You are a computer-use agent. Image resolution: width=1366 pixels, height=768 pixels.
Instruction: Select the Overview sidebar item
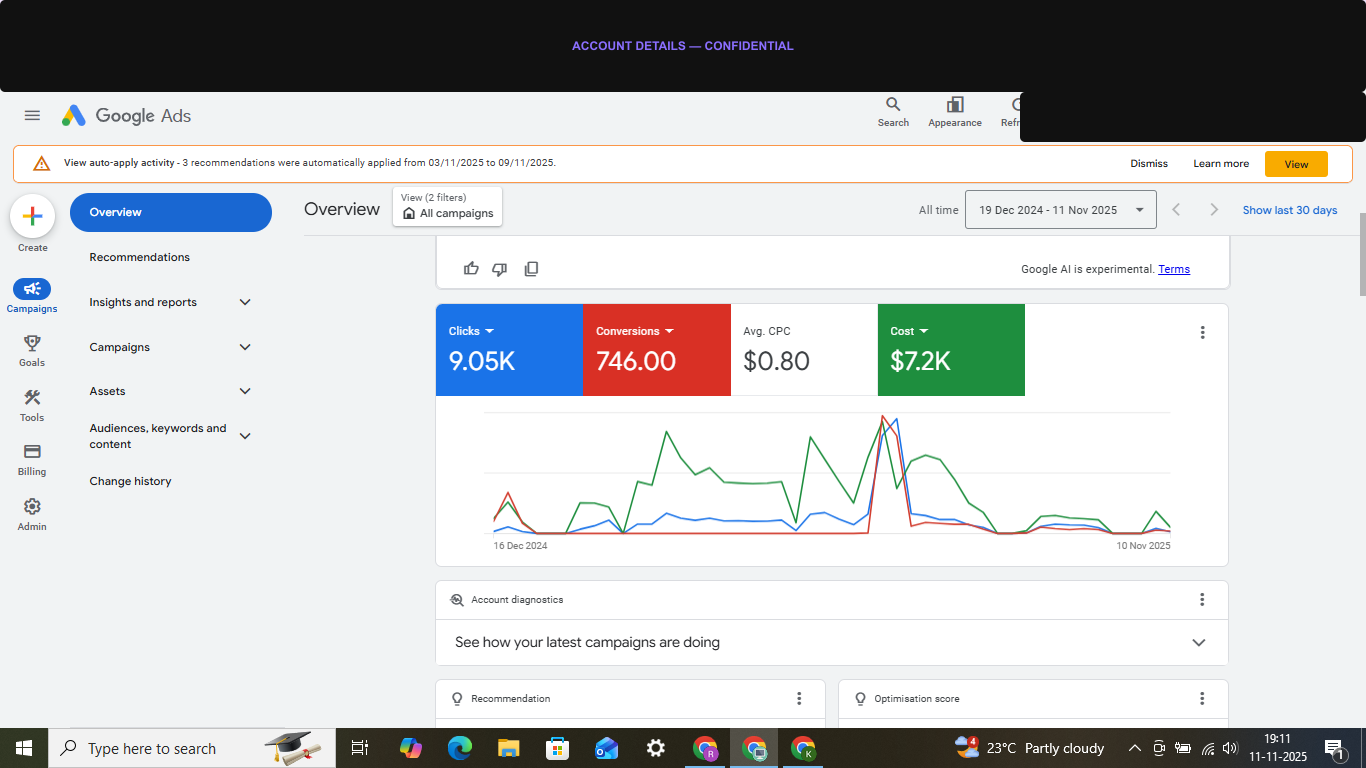170,212
